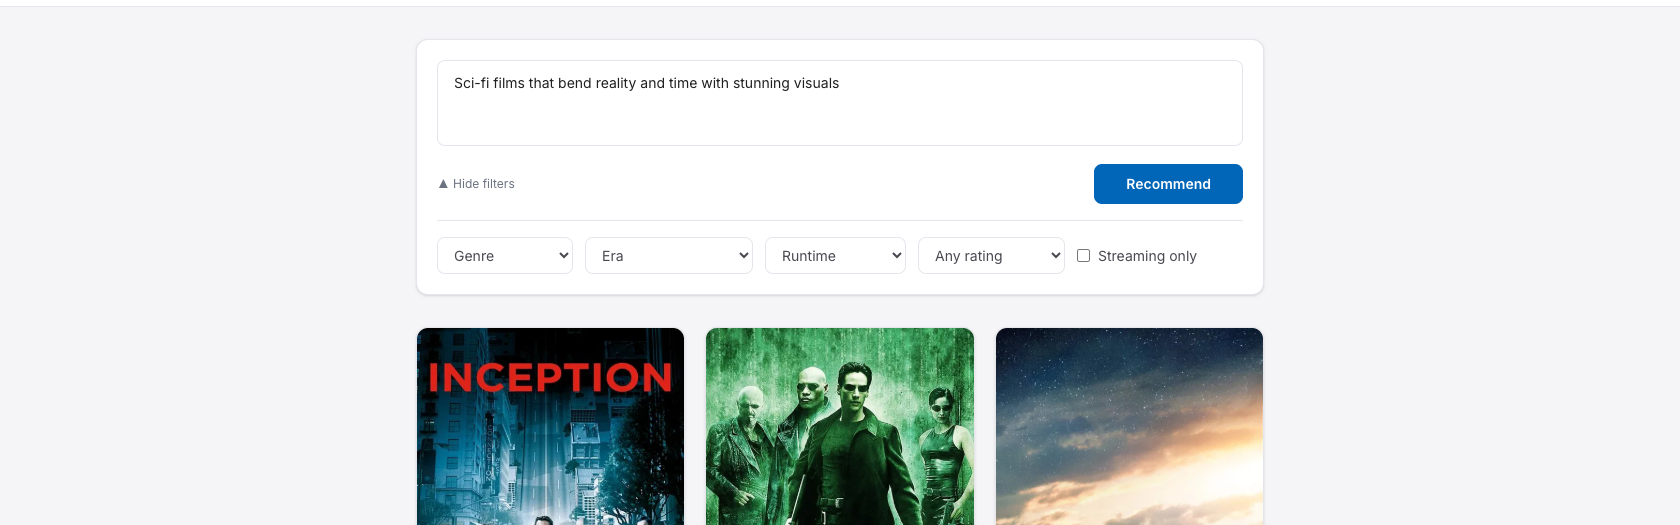Select the green Matrix poster card

(x=840, y=427)
